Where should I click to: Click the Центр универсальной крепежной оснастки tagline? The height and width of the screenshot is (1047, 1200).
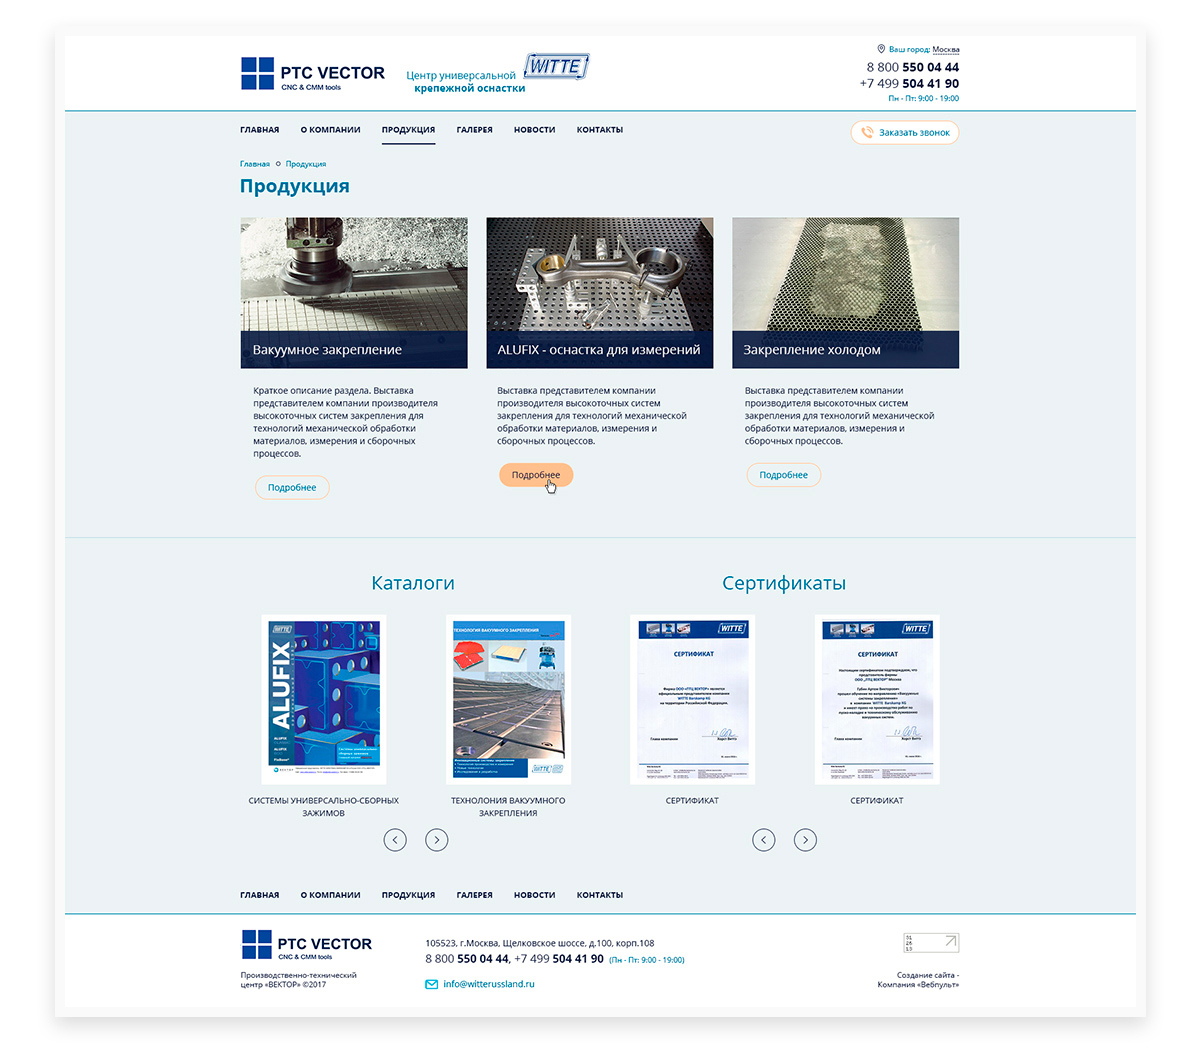[466, 82]
